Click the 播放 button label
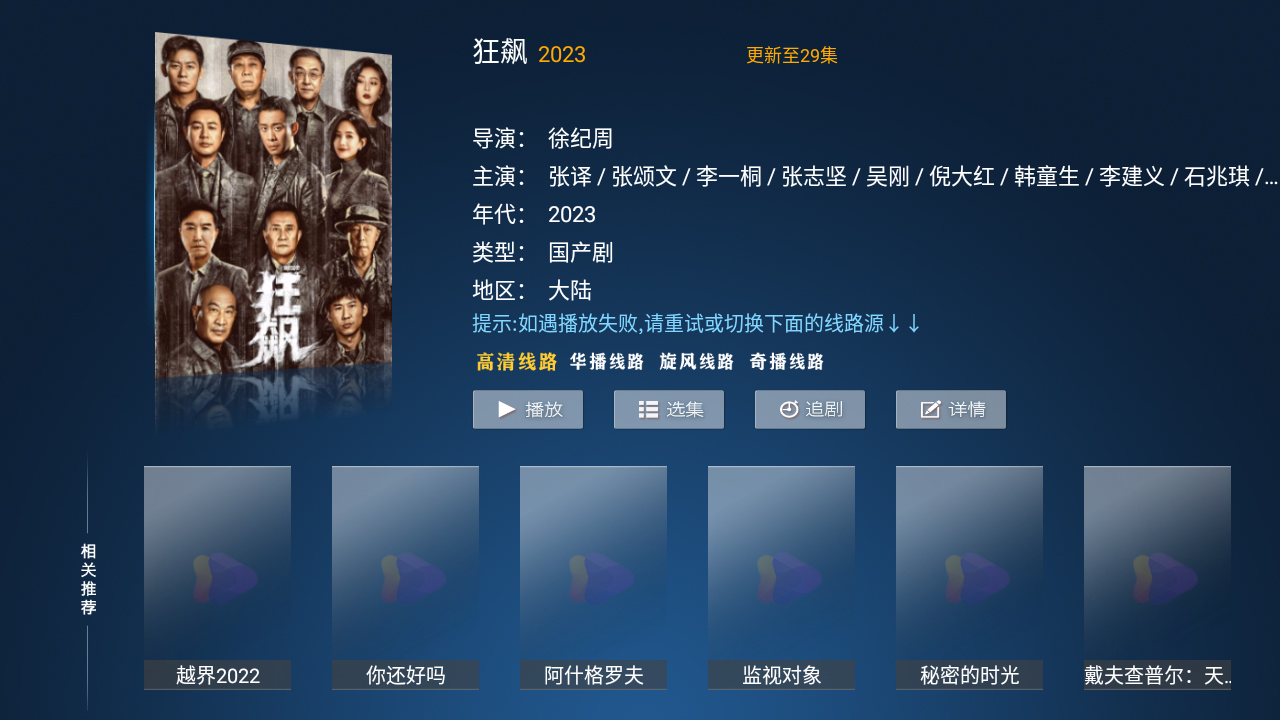 [x=544, y=409]
